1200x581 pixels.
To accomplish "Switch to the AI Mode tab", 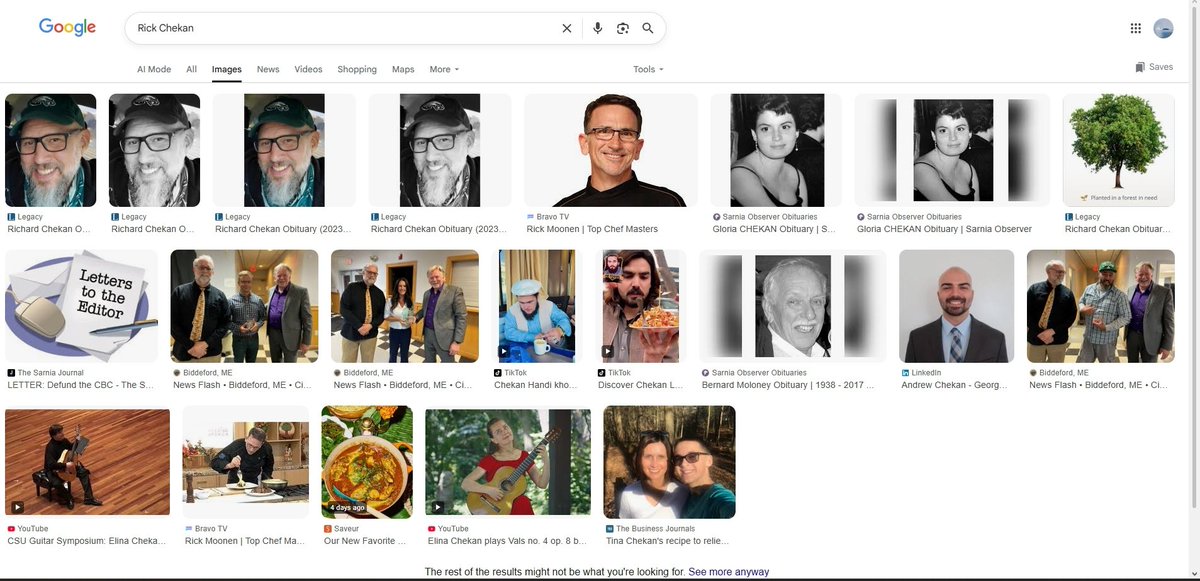I will pos(154,69).
